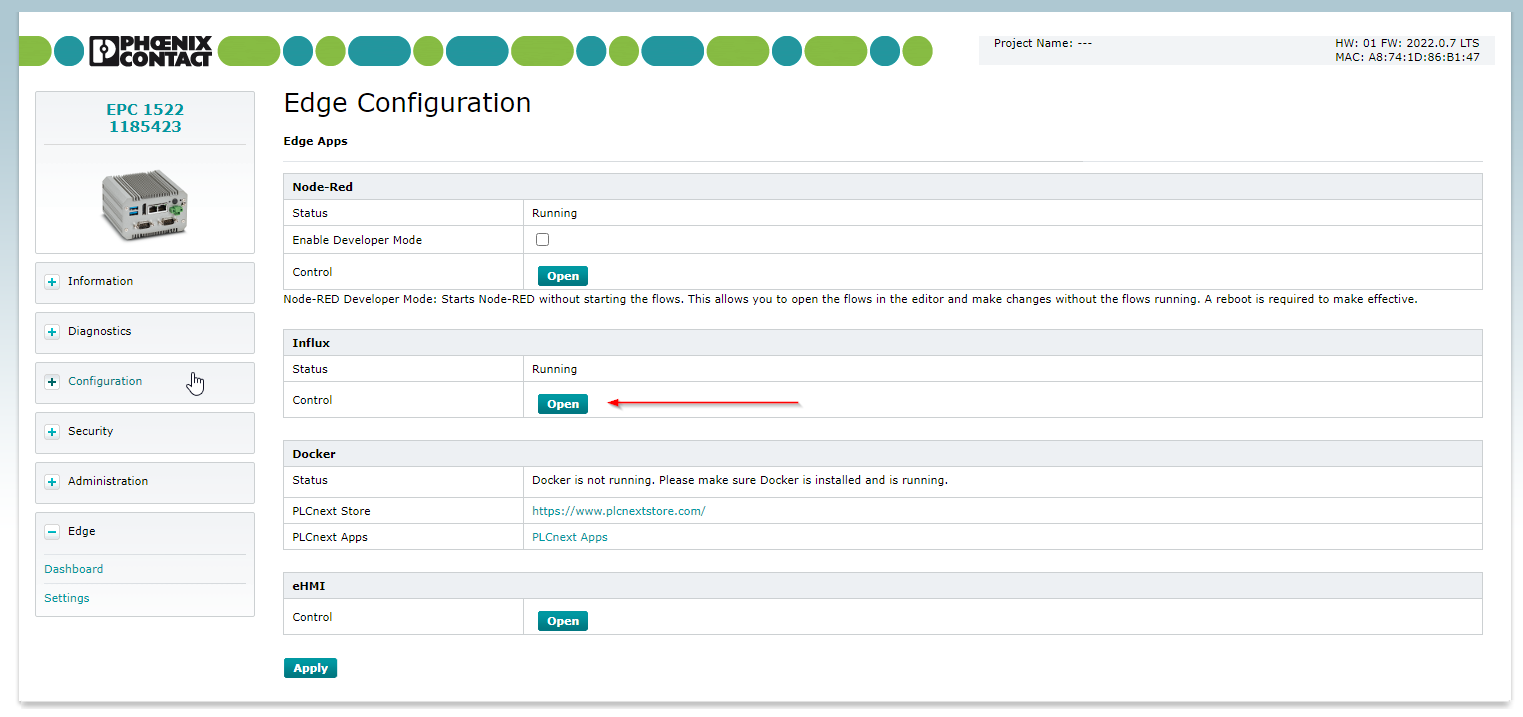Collapse the Edge section minus icon
Screen dimensions: 1523x717
52,532
